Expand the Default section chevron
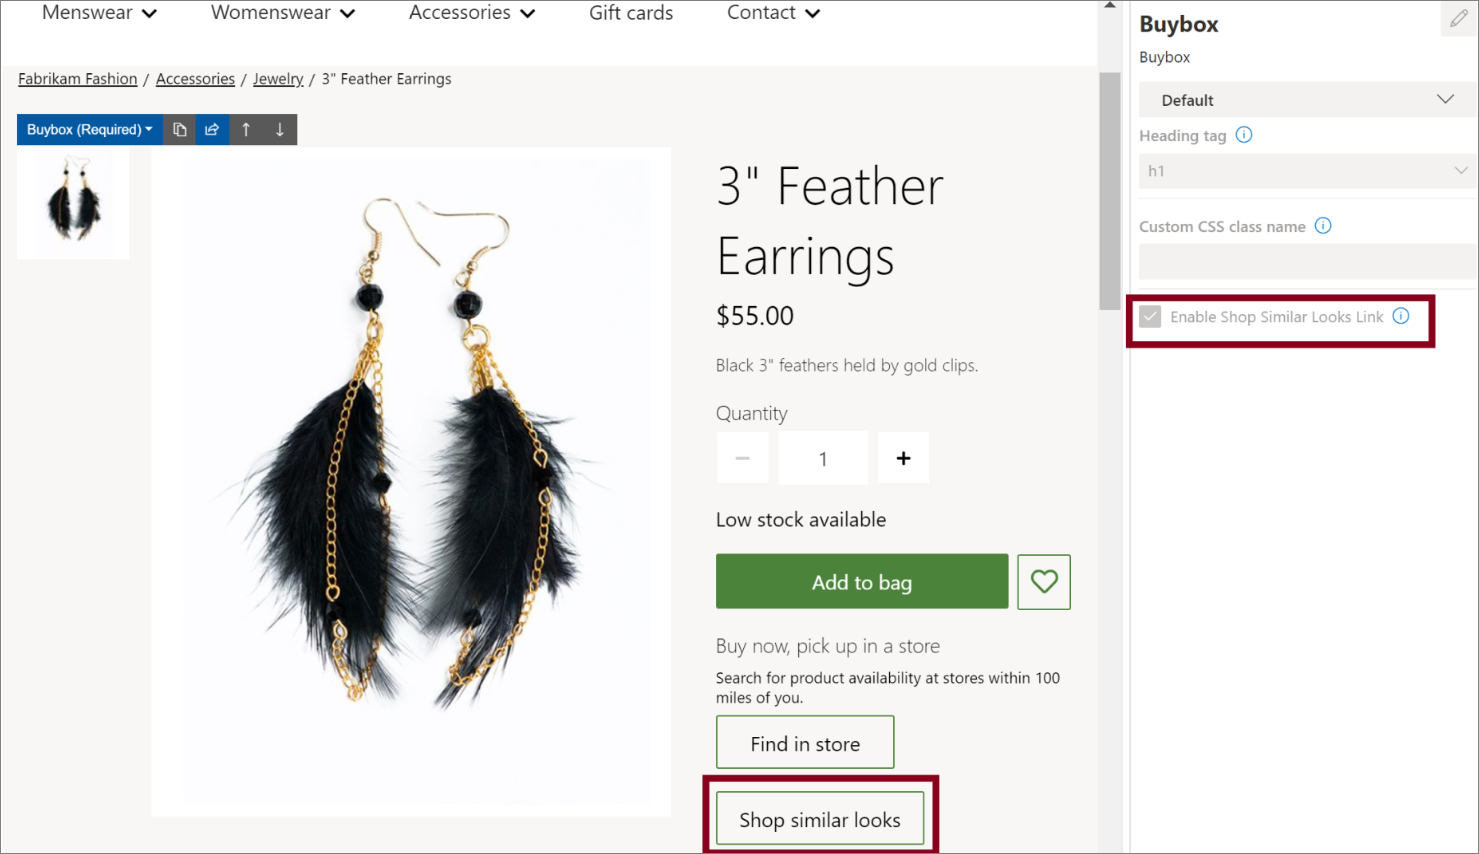This screenshot has height=854, width=1479. pyautogui.click(x=1445, y=99)
